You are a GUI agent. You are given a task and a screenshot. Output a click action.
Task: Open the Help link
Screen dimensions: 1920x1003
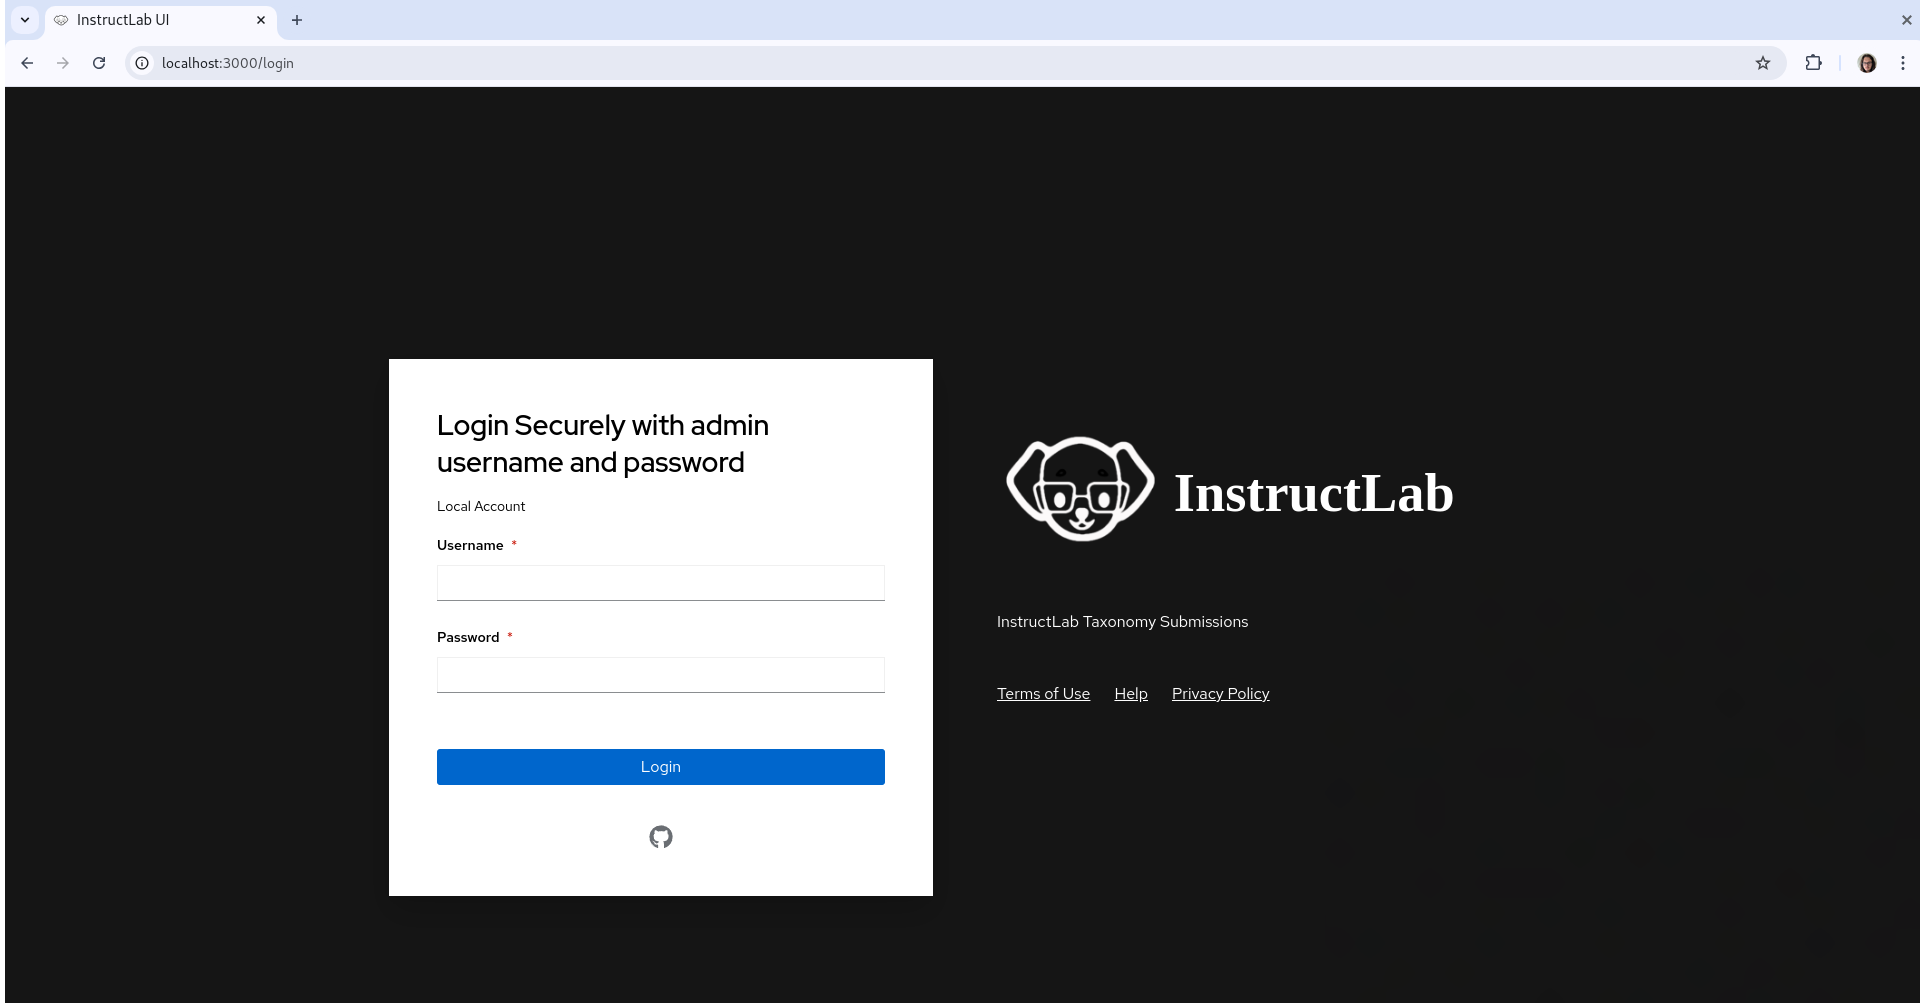[1131, 694]
